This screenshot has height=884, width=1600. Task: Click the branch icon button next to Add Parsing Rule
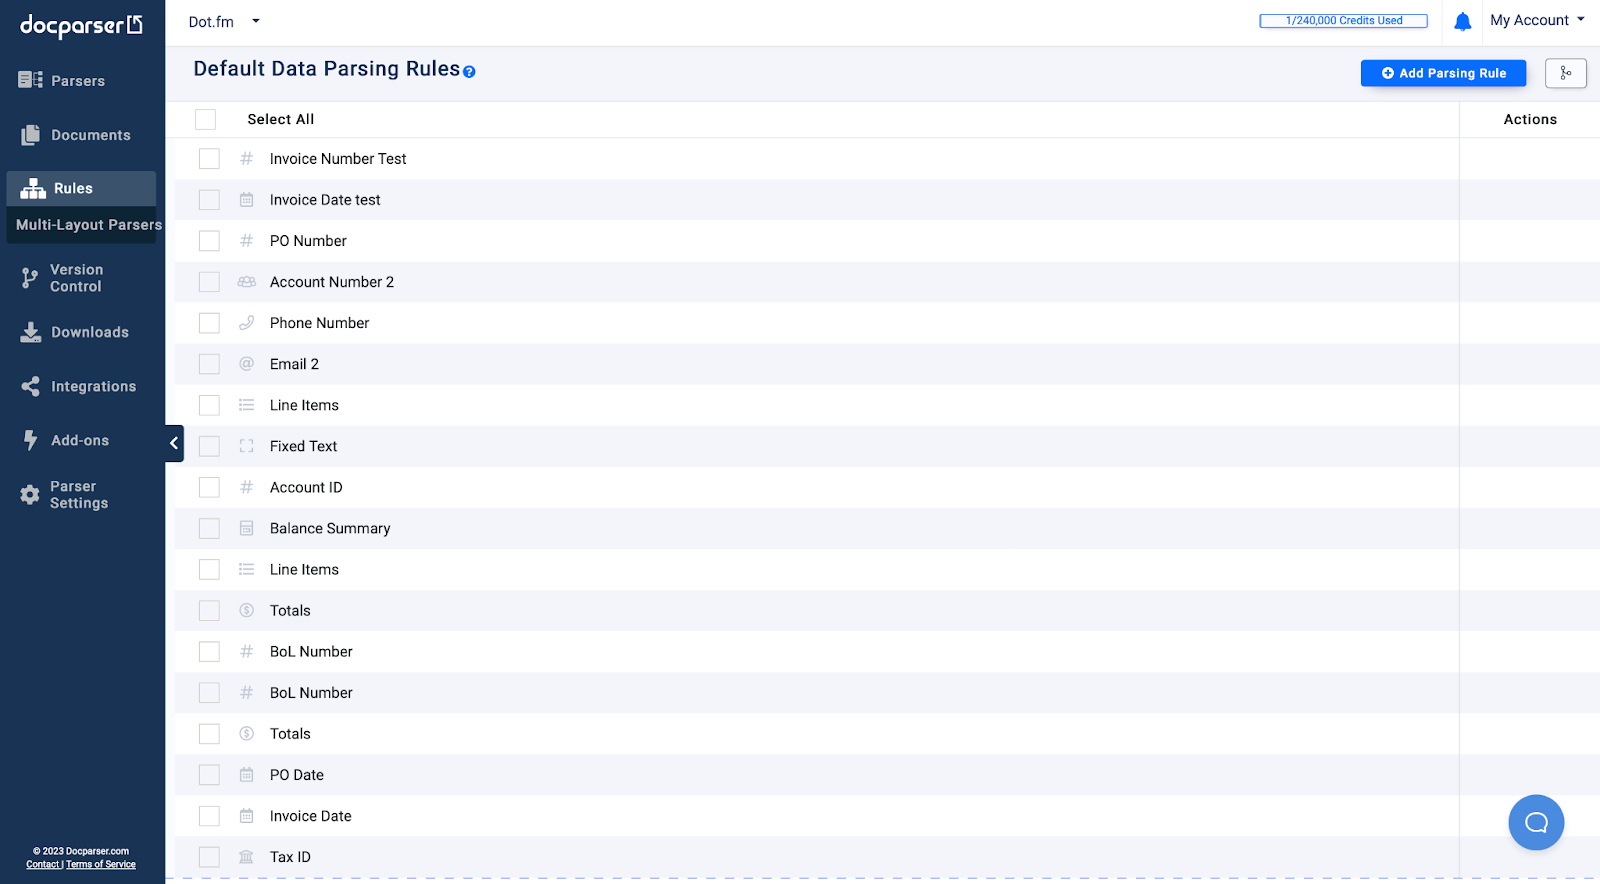(1565, 73)
